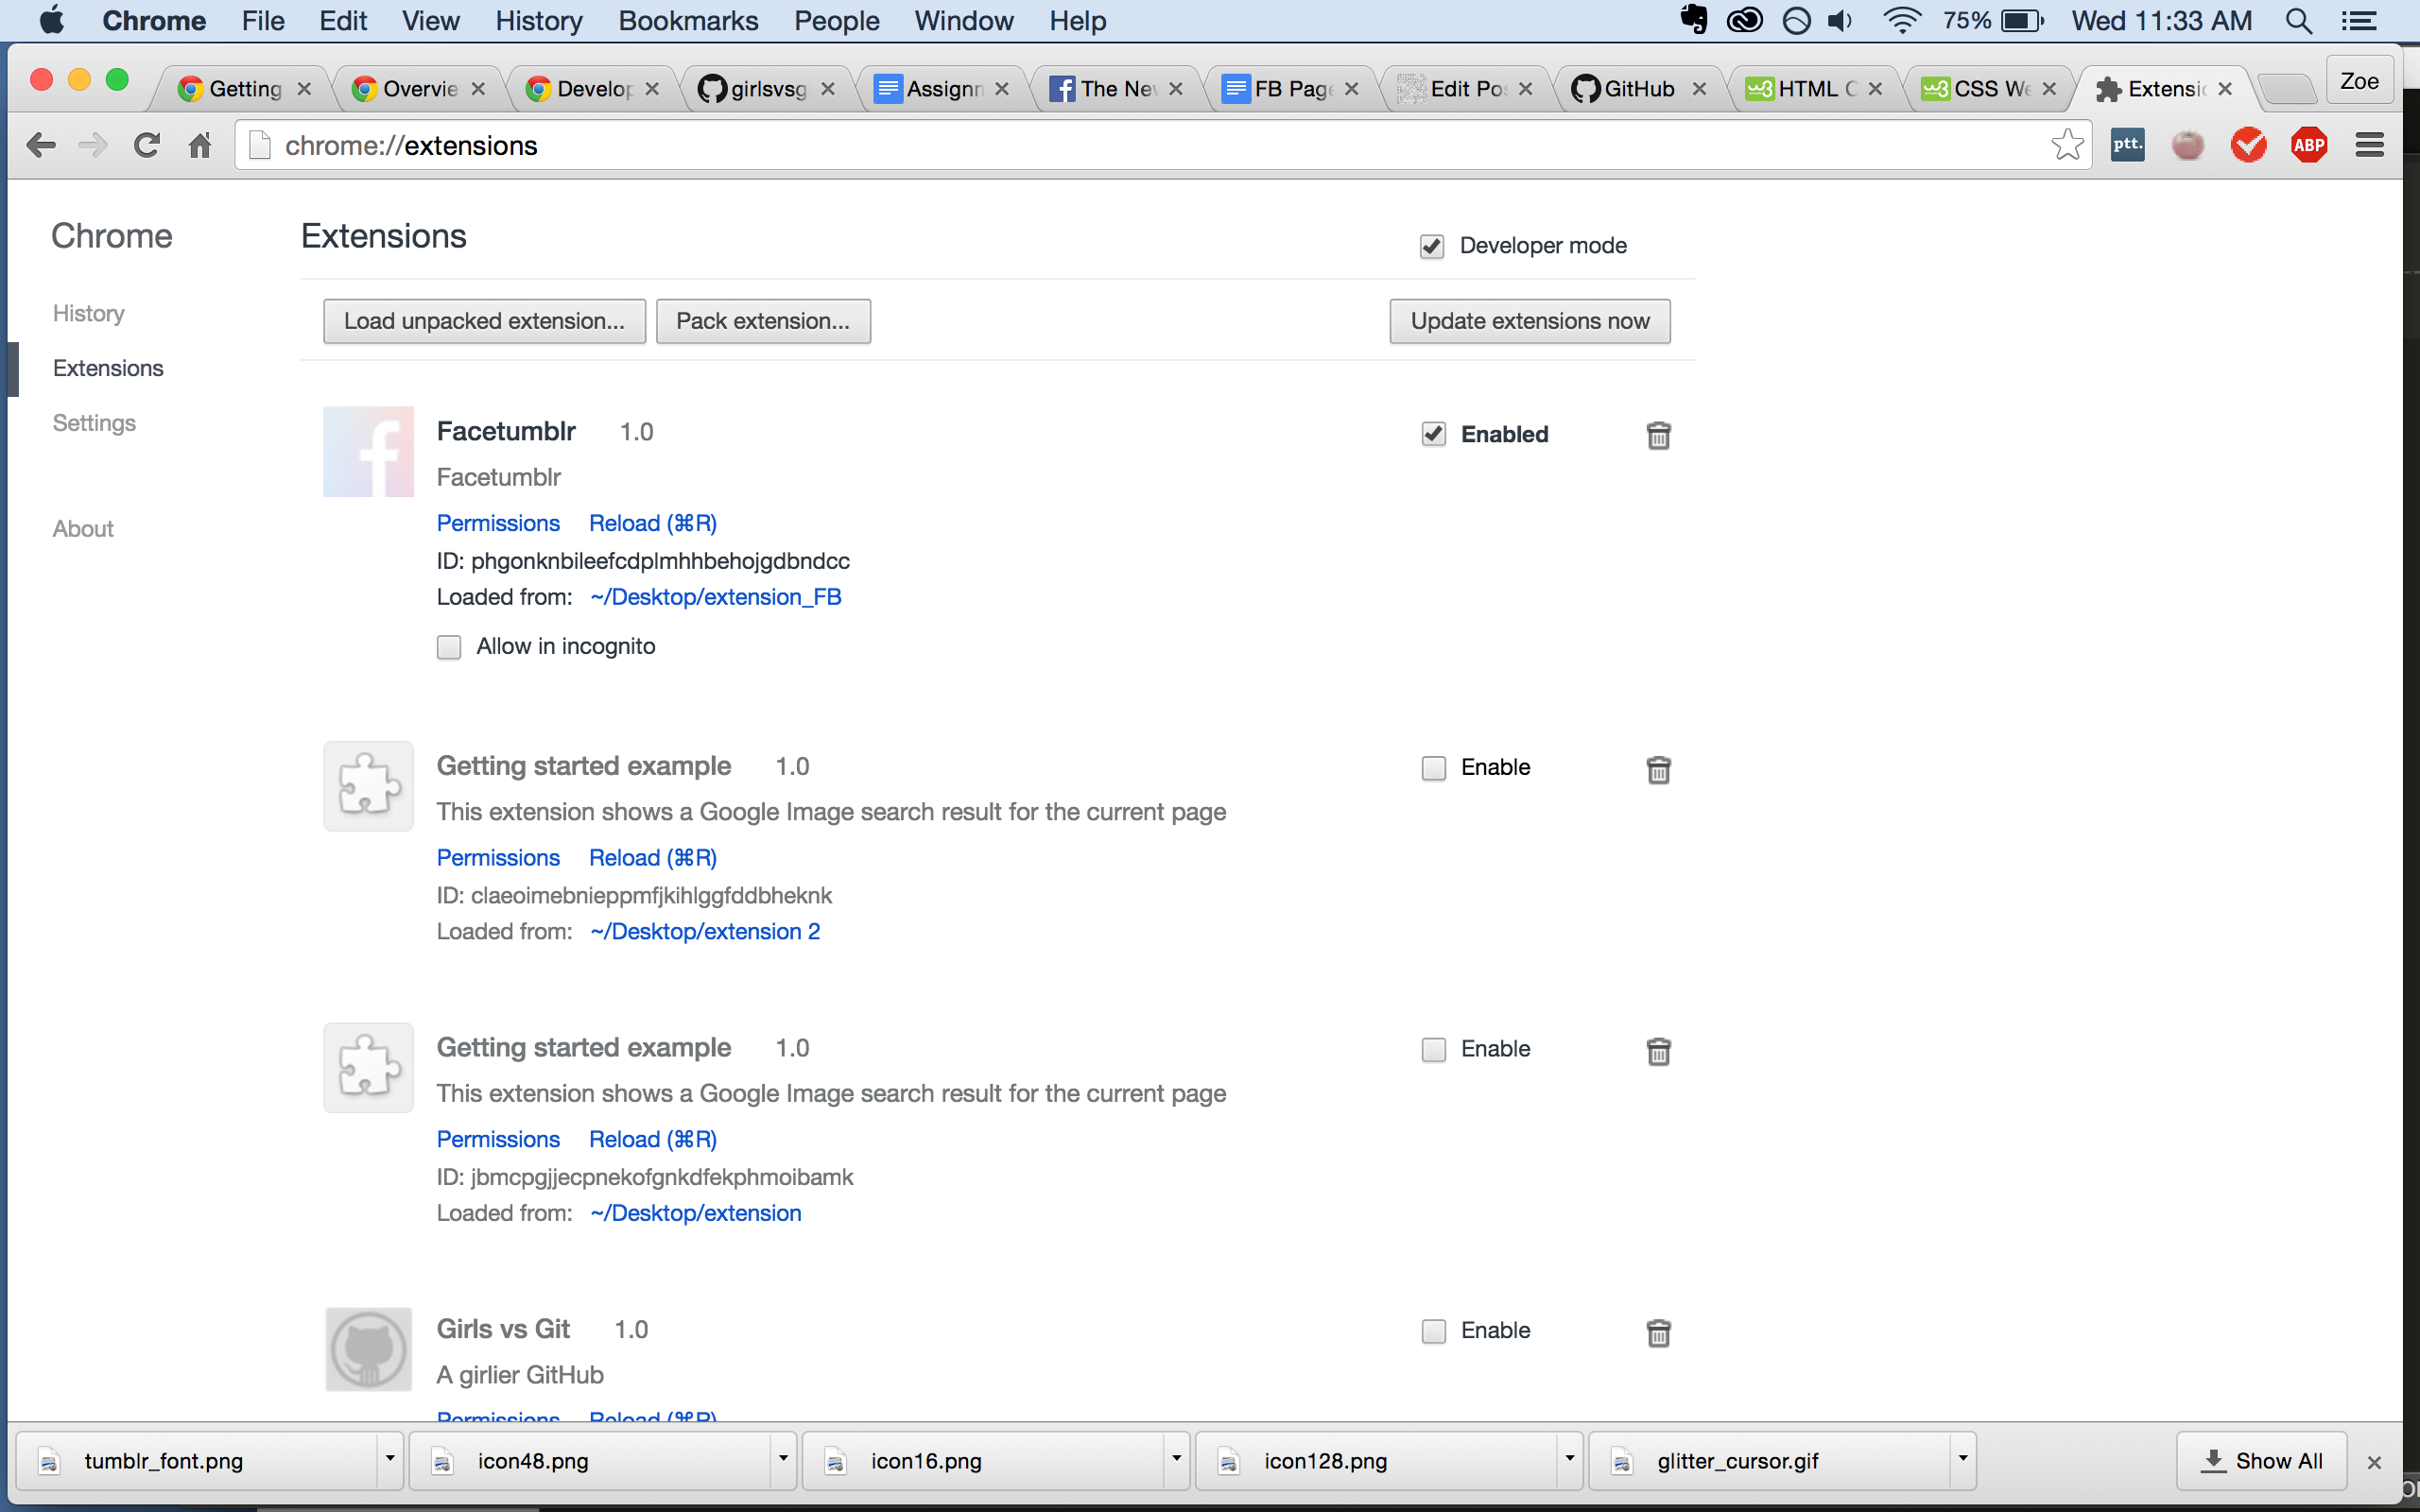Click the volume icon in the menu bar
This screenshot has height=1512, width=2420.
(1840, 21)
